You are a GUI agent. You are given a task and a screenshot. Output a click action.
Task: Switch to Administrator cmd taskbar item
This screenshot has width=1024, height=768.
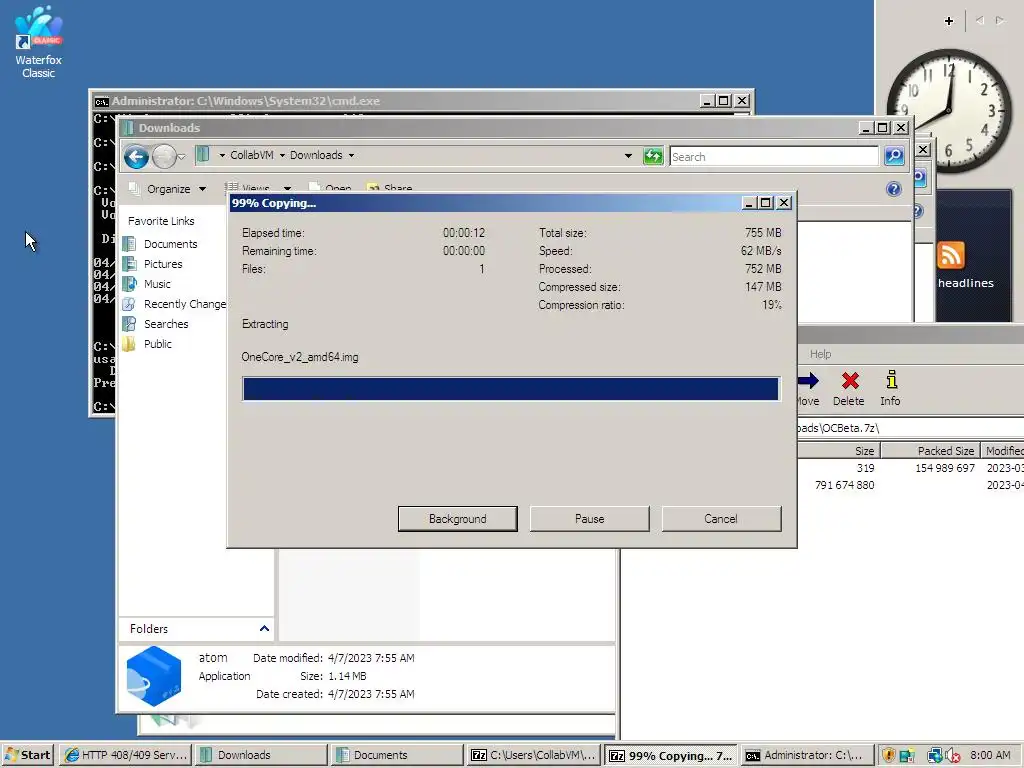point(807,755)
